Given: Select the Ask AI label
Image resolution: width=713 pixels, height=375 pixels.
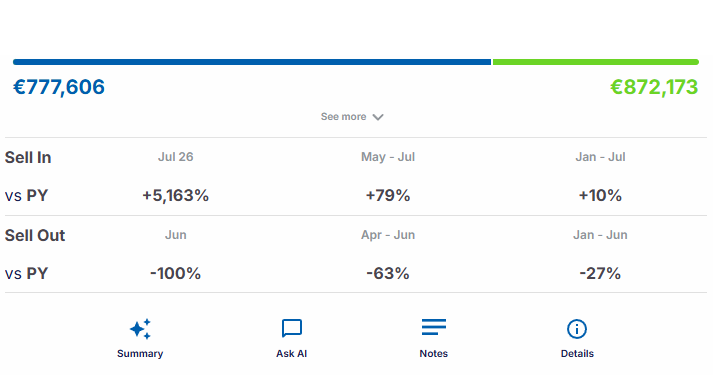Looking at the screenshot, I should click(291, 354).
